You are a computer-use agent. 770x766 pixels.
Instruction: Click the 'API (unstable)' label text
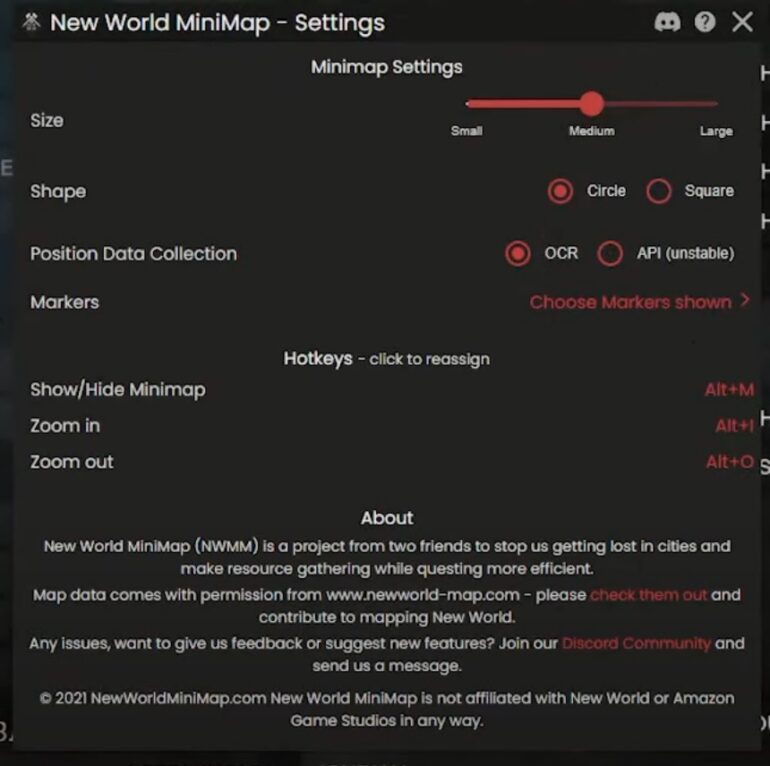click(686, 253)
